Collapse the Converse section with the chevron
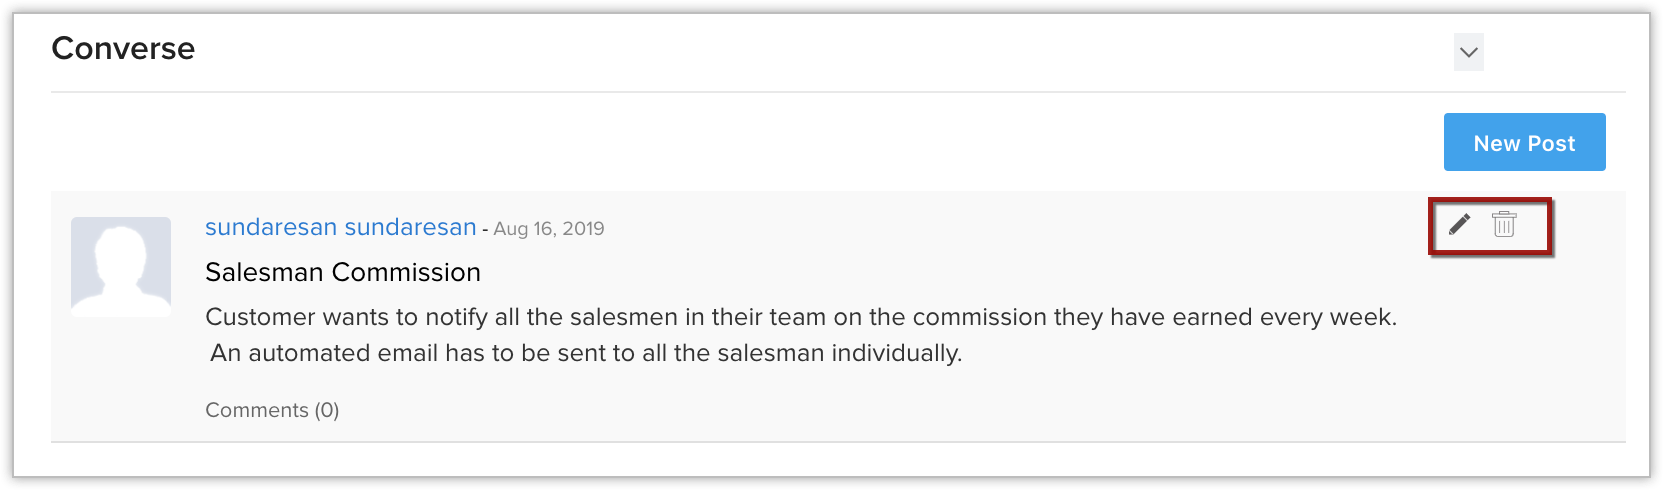1663x490 pixels. point(1468,52)
